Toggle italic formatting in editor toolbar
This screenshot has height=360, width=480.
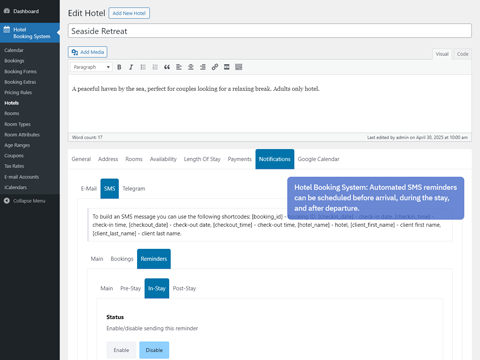point(131,67)
